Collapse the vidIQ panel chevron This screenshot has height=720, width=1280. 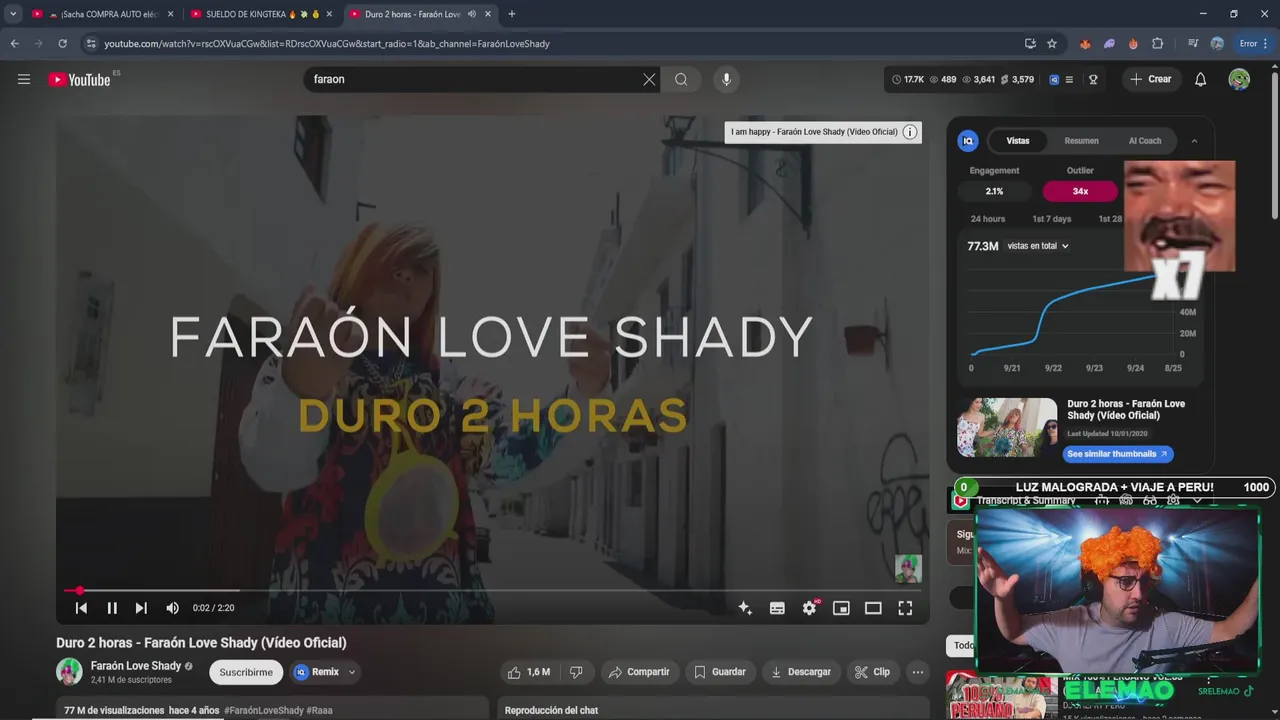tap(1194, 141)
